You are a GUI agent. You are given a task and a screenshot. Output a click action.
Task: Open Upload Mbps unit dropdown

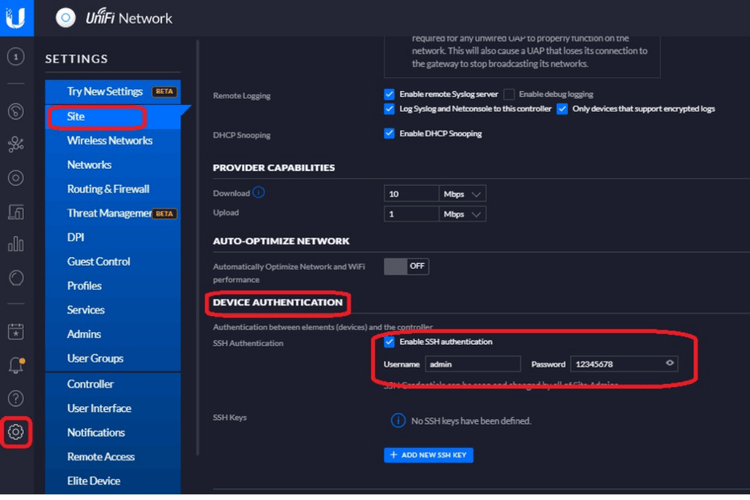(462, 214)
